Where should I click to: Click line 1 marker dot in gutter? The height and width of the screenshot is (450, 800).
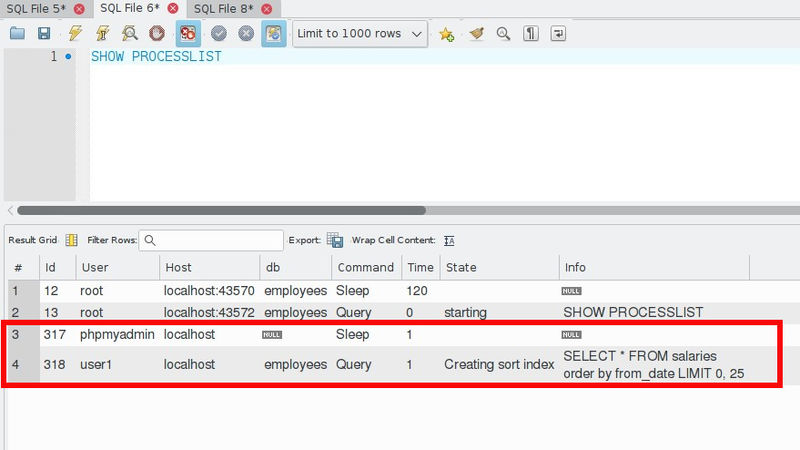click(x=68, y=57)
